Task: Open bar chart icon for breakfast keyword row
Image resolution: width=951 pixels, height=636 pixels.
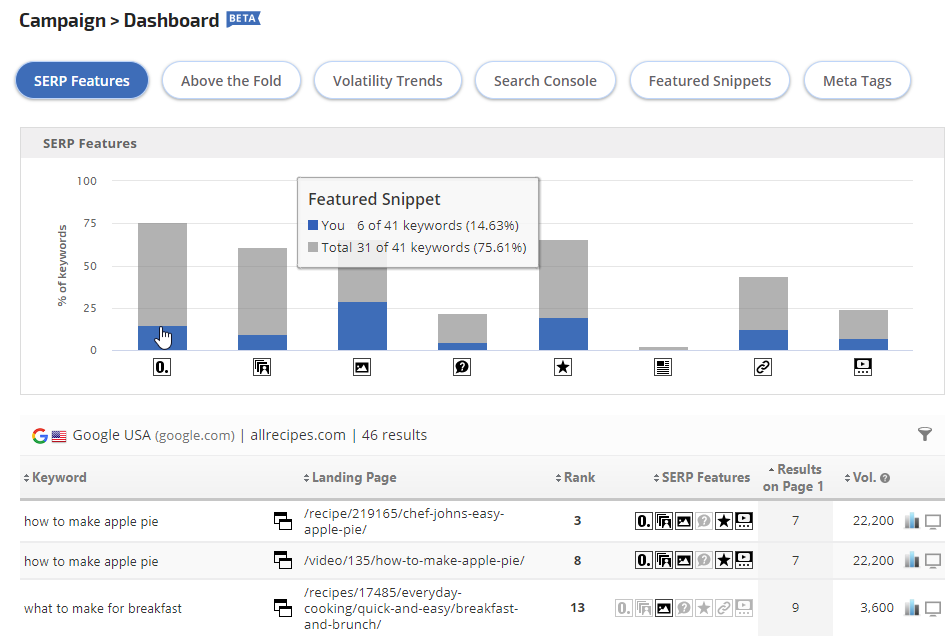Action: click(911, 608)
